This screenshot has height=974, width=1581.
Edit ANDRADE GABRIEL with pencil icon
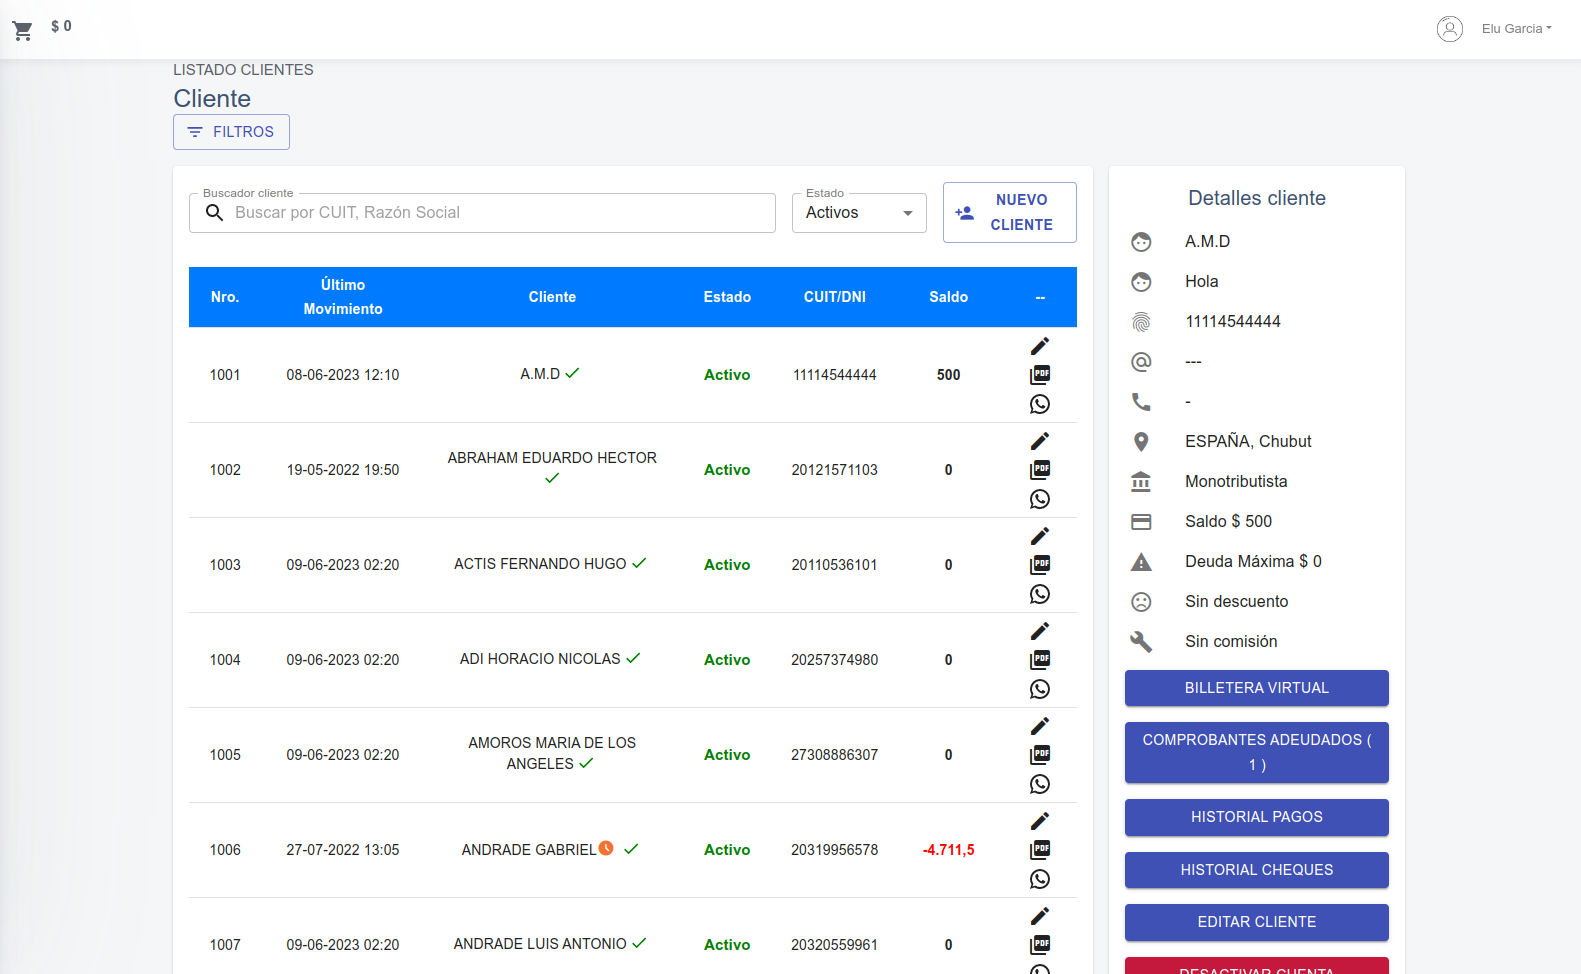click(x=1040, y=821)
